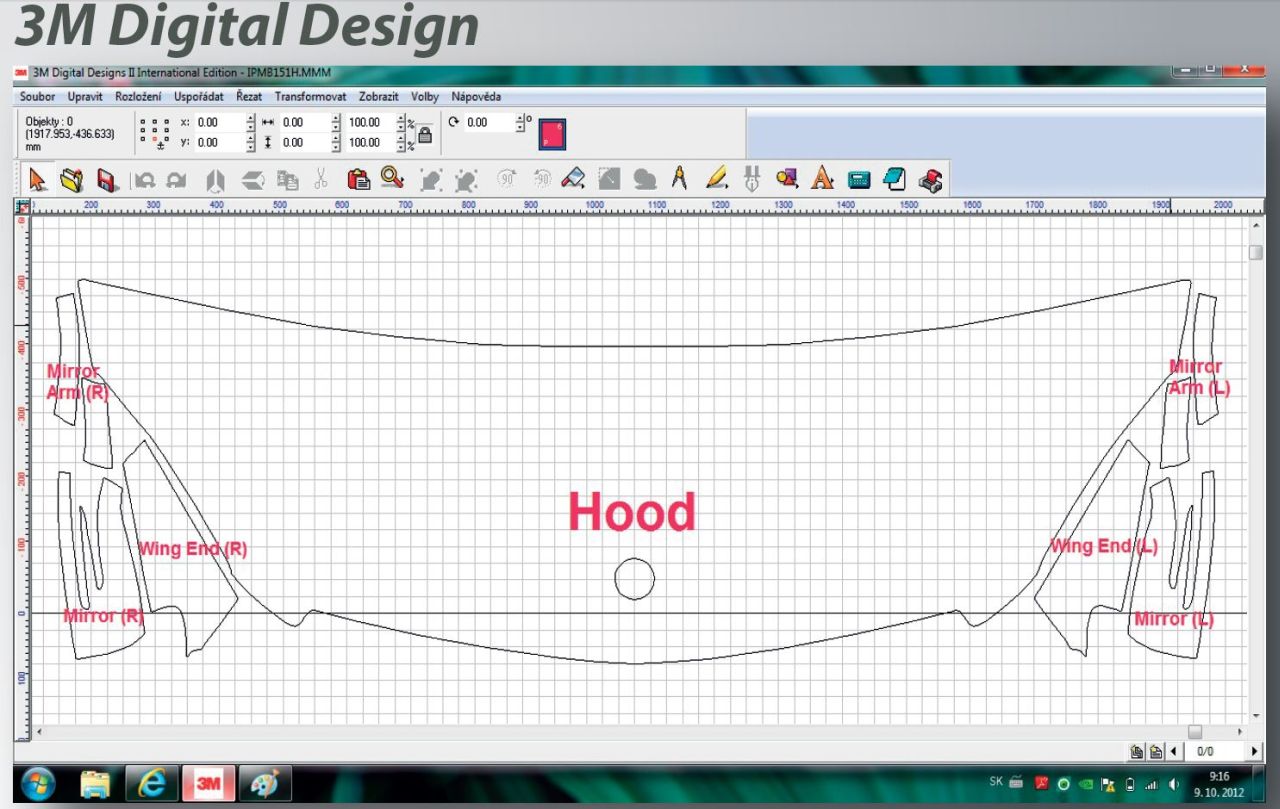Open the Zobrazit menu
Viewport: 1280px width, 809px height.
pyautogui.click(x=379, y=97)
